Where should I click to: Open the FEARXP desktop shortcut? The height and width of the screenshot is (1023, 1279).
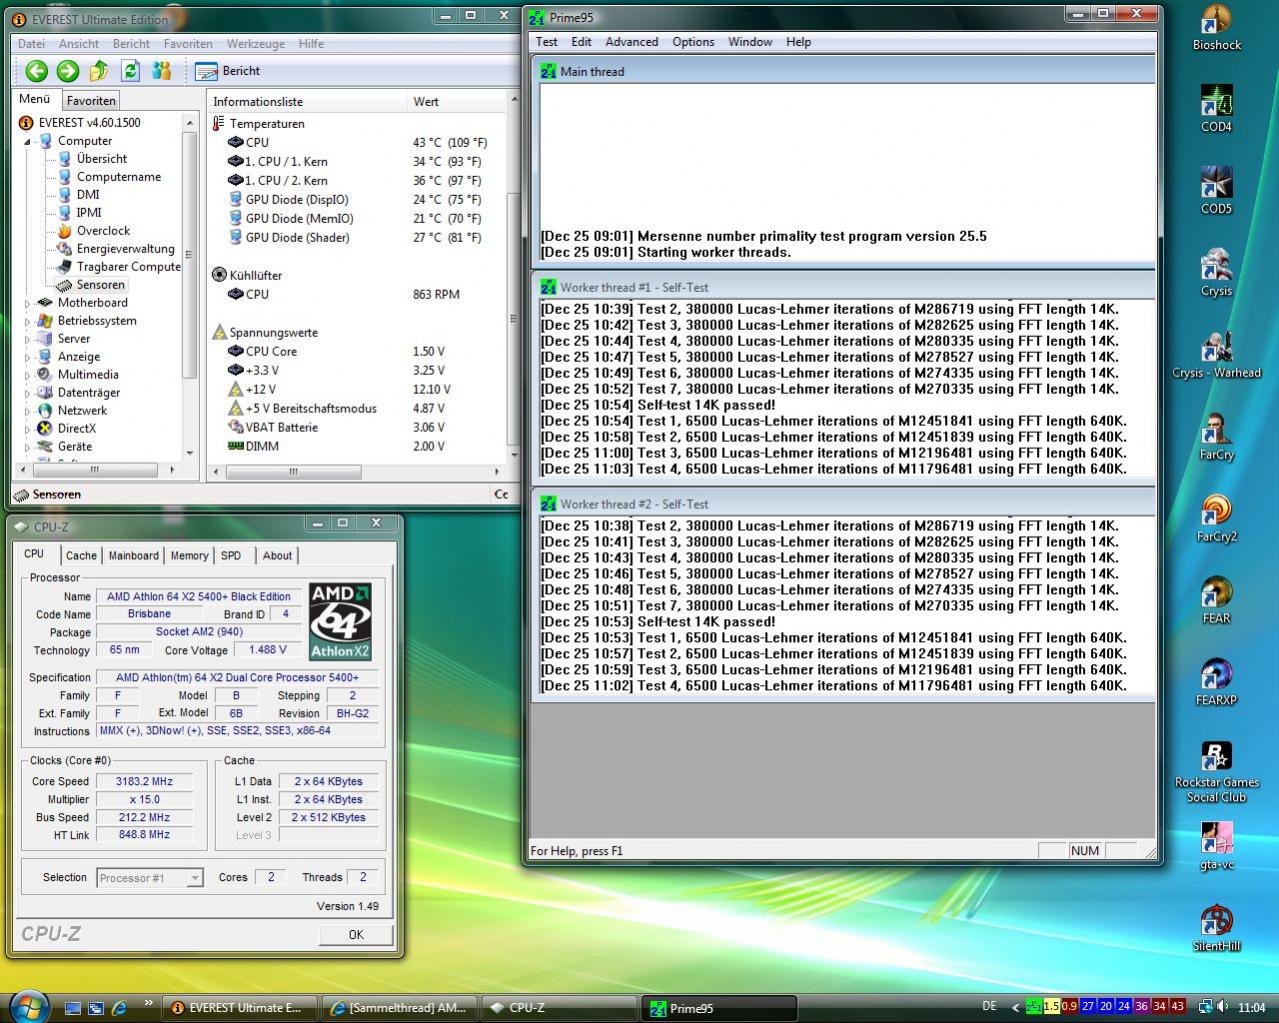pyautogui.click(x=1216, y=683)
